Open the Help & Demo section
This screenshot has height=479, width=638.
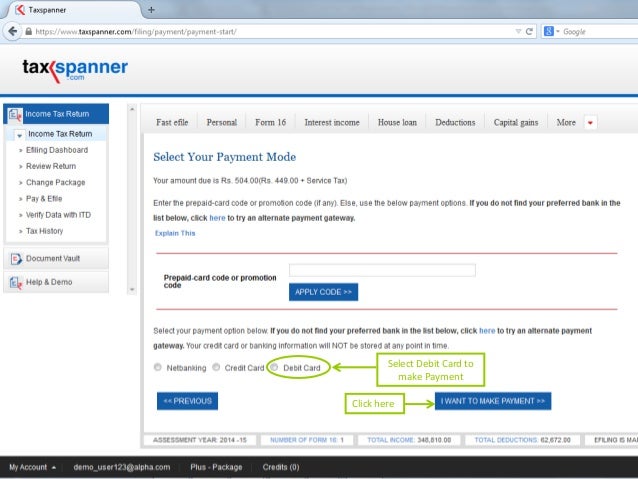[x=56, y=282]
